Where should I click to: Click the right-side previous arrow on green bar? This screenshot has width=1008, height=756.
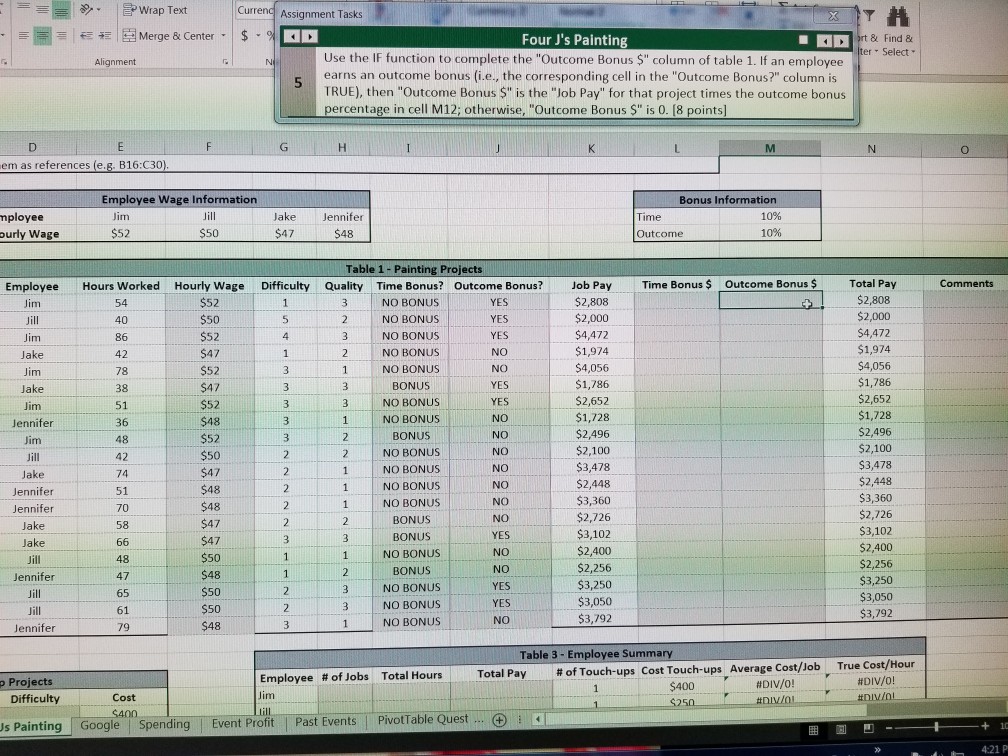click(825, 42)
